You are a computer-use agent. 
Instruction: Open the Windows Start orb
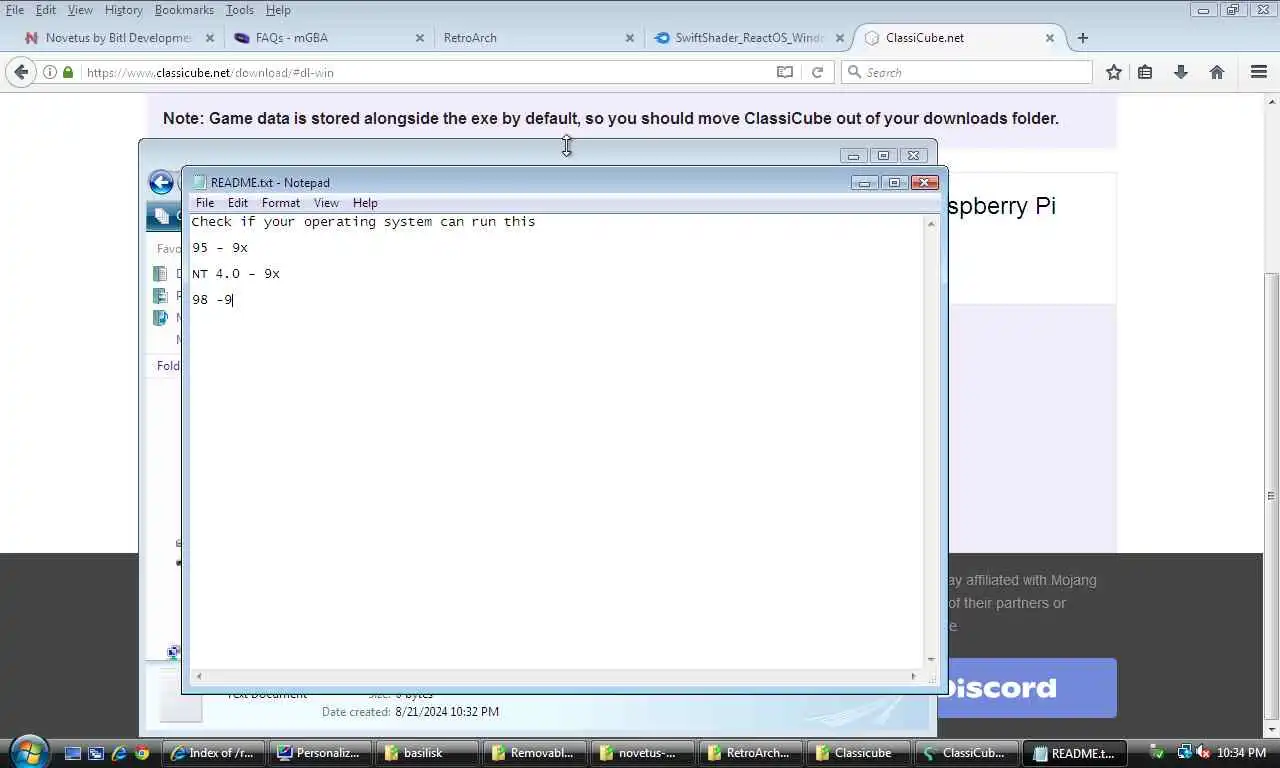[x=28, y=752]
